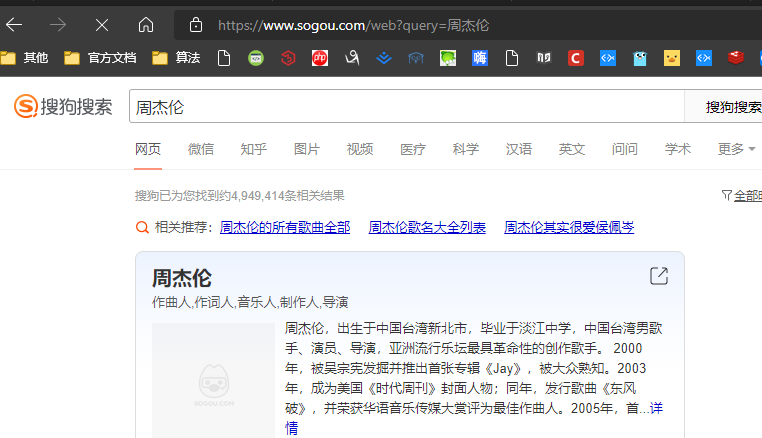Click the Sogou logo
The height and width of the screenshot is (438, 762).
click(x=63, y=106)
